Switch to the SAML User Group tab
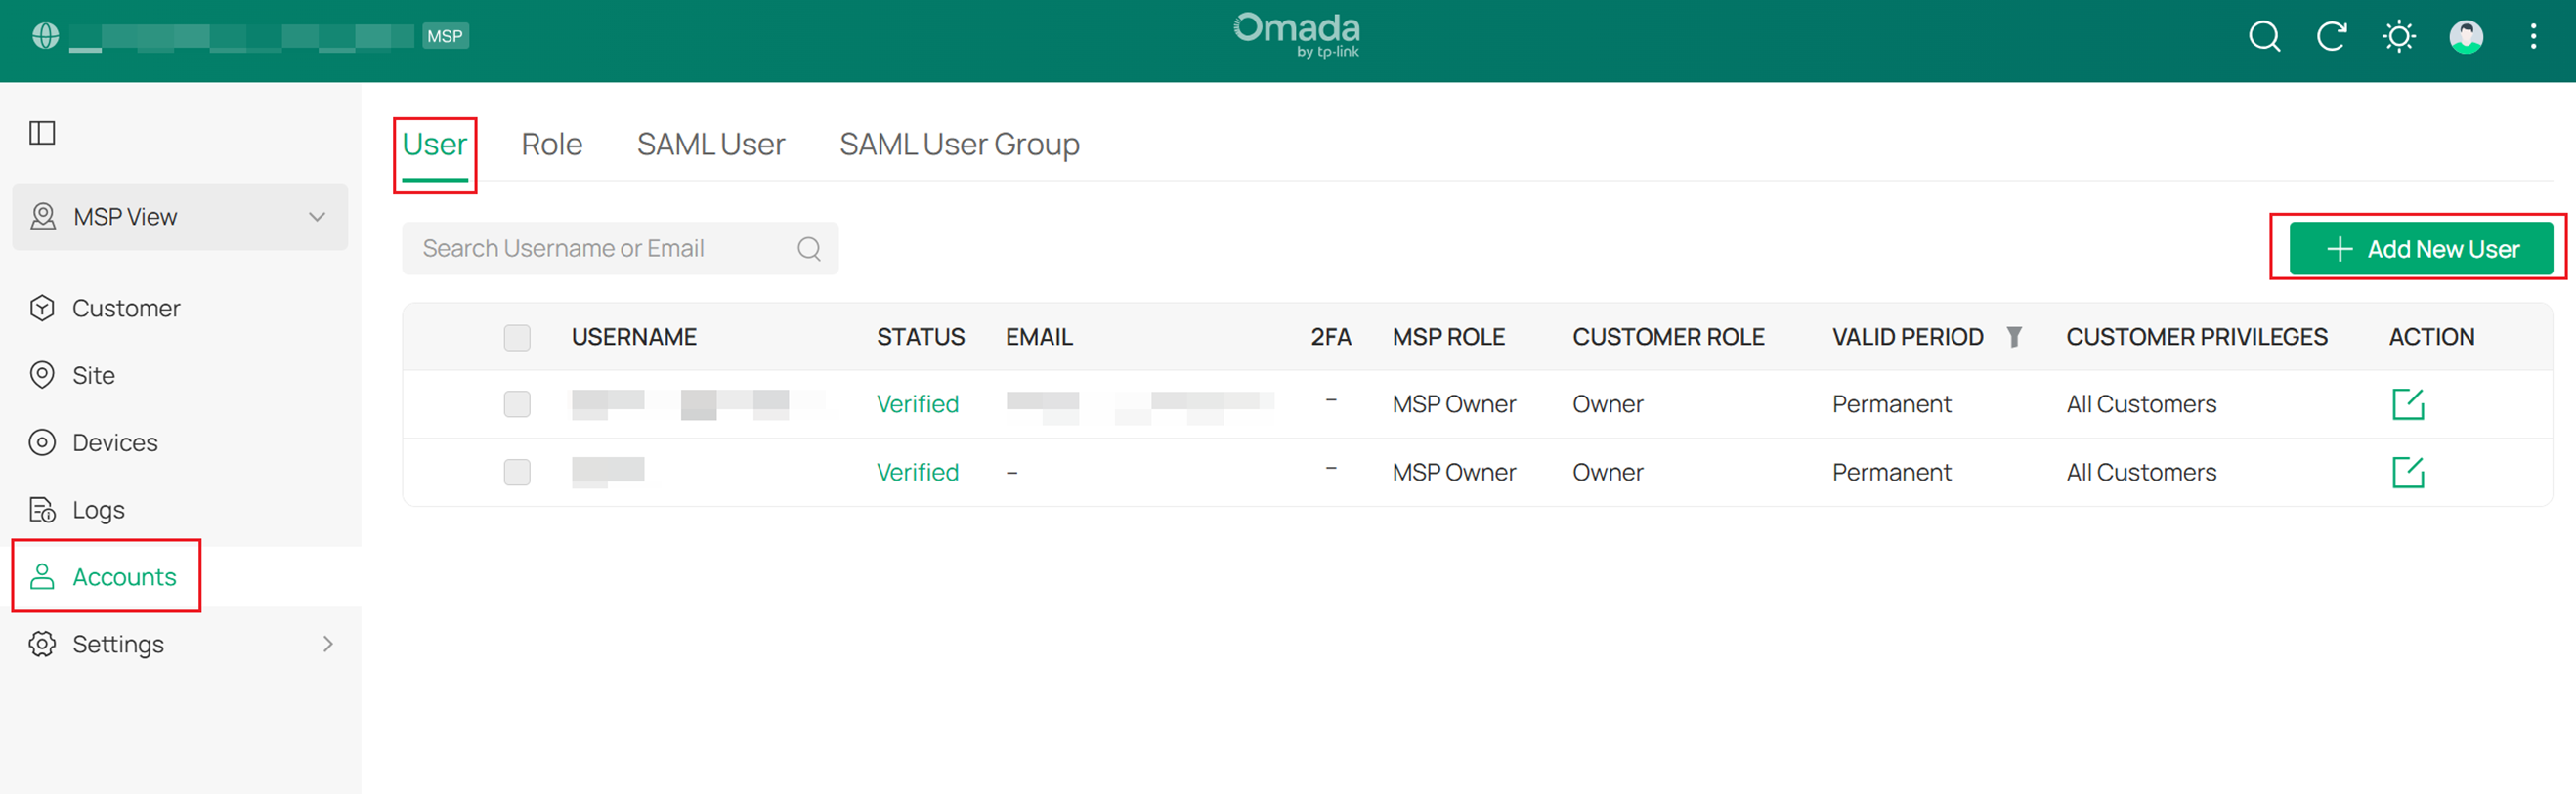Image resolution: width=2576 pixels, height=794 pixels. pyautogui.click(x=959, y=145)
